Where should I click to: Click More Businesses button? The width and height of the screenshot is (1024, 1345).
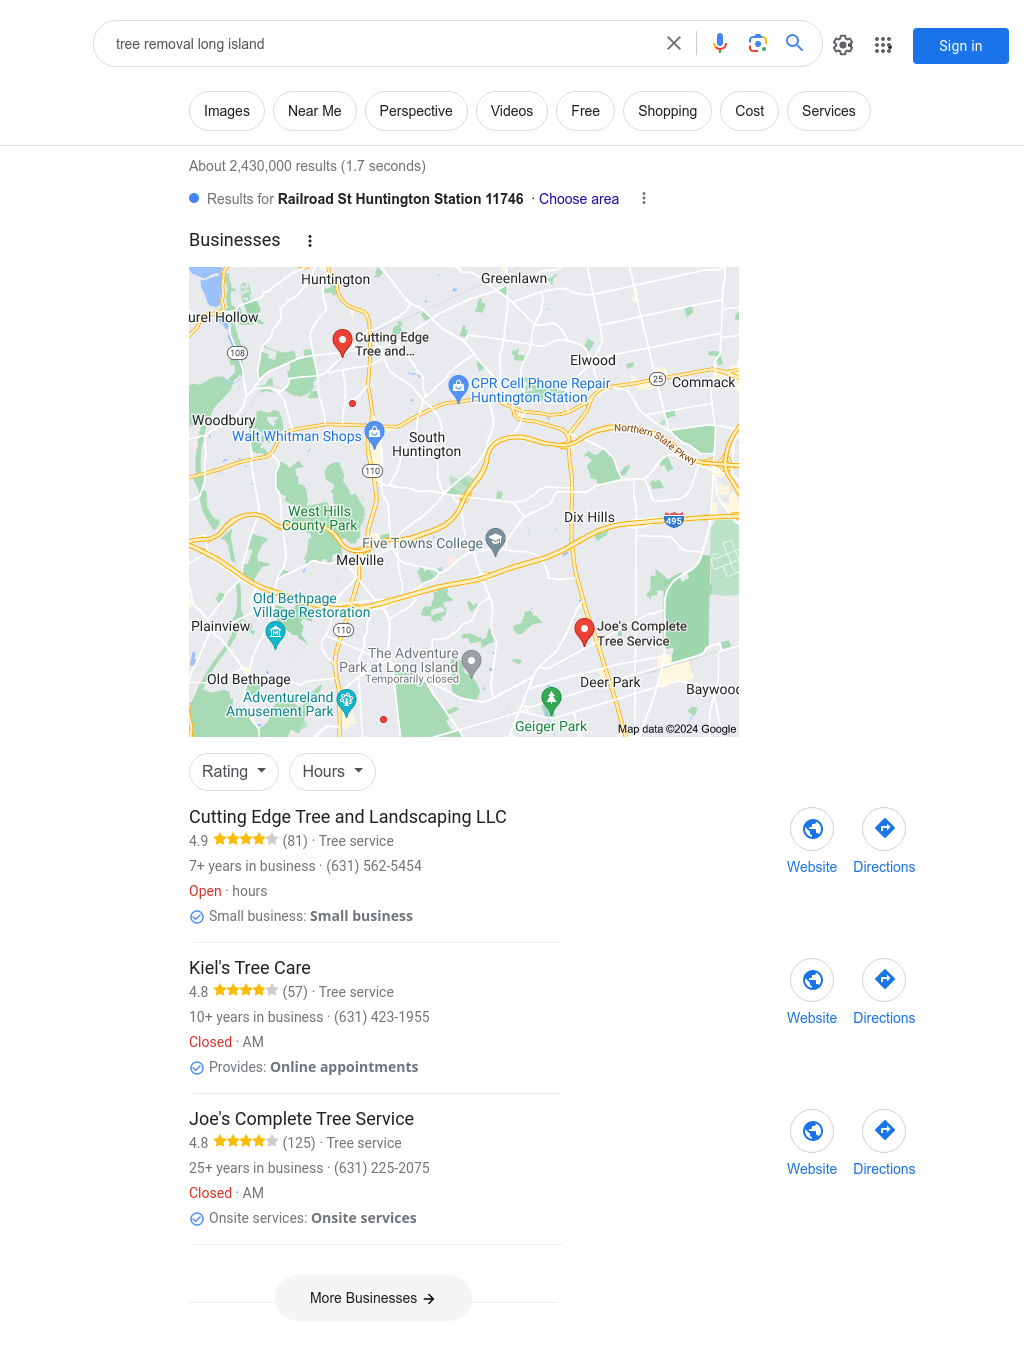coord(373,1298)
